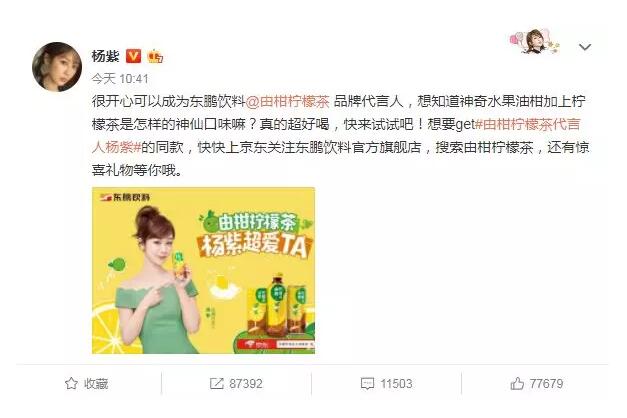Click the orange V verified badge
Image resolution: width=627 pixels, height=418 pixels.
click(133, 56)
